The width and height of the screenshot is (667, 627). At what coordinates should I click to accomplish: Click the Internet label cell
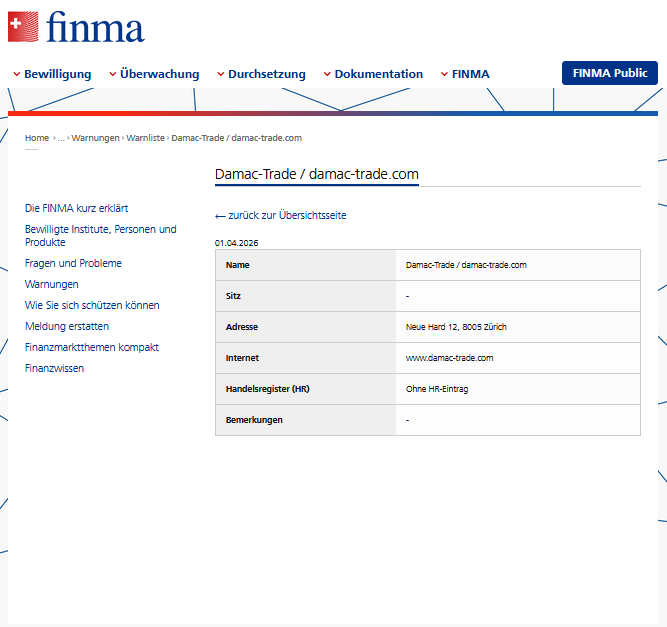coord(305,358)
